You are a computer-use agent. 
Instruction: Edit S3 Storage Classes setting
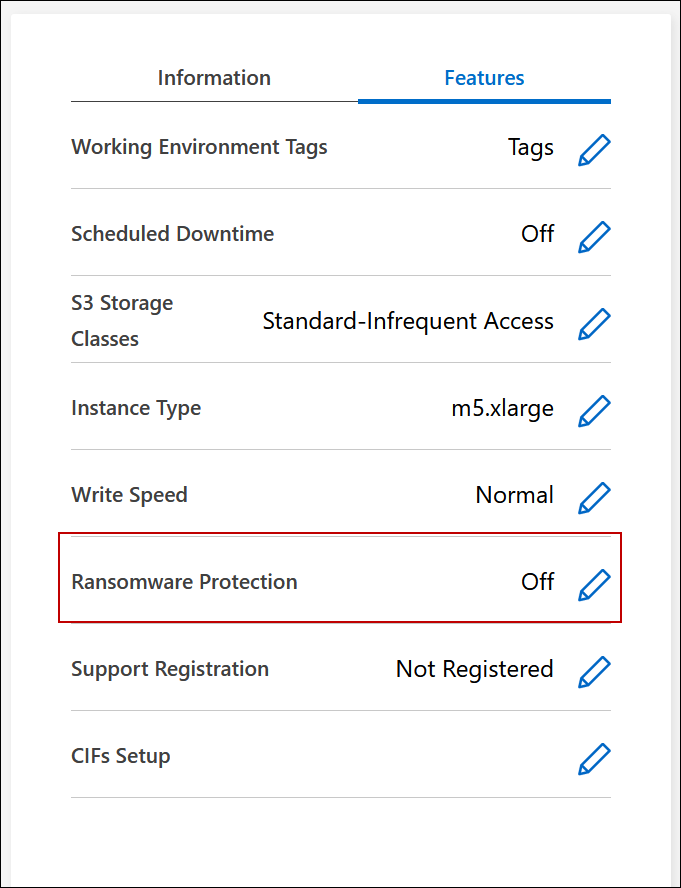tap(594, 323)
